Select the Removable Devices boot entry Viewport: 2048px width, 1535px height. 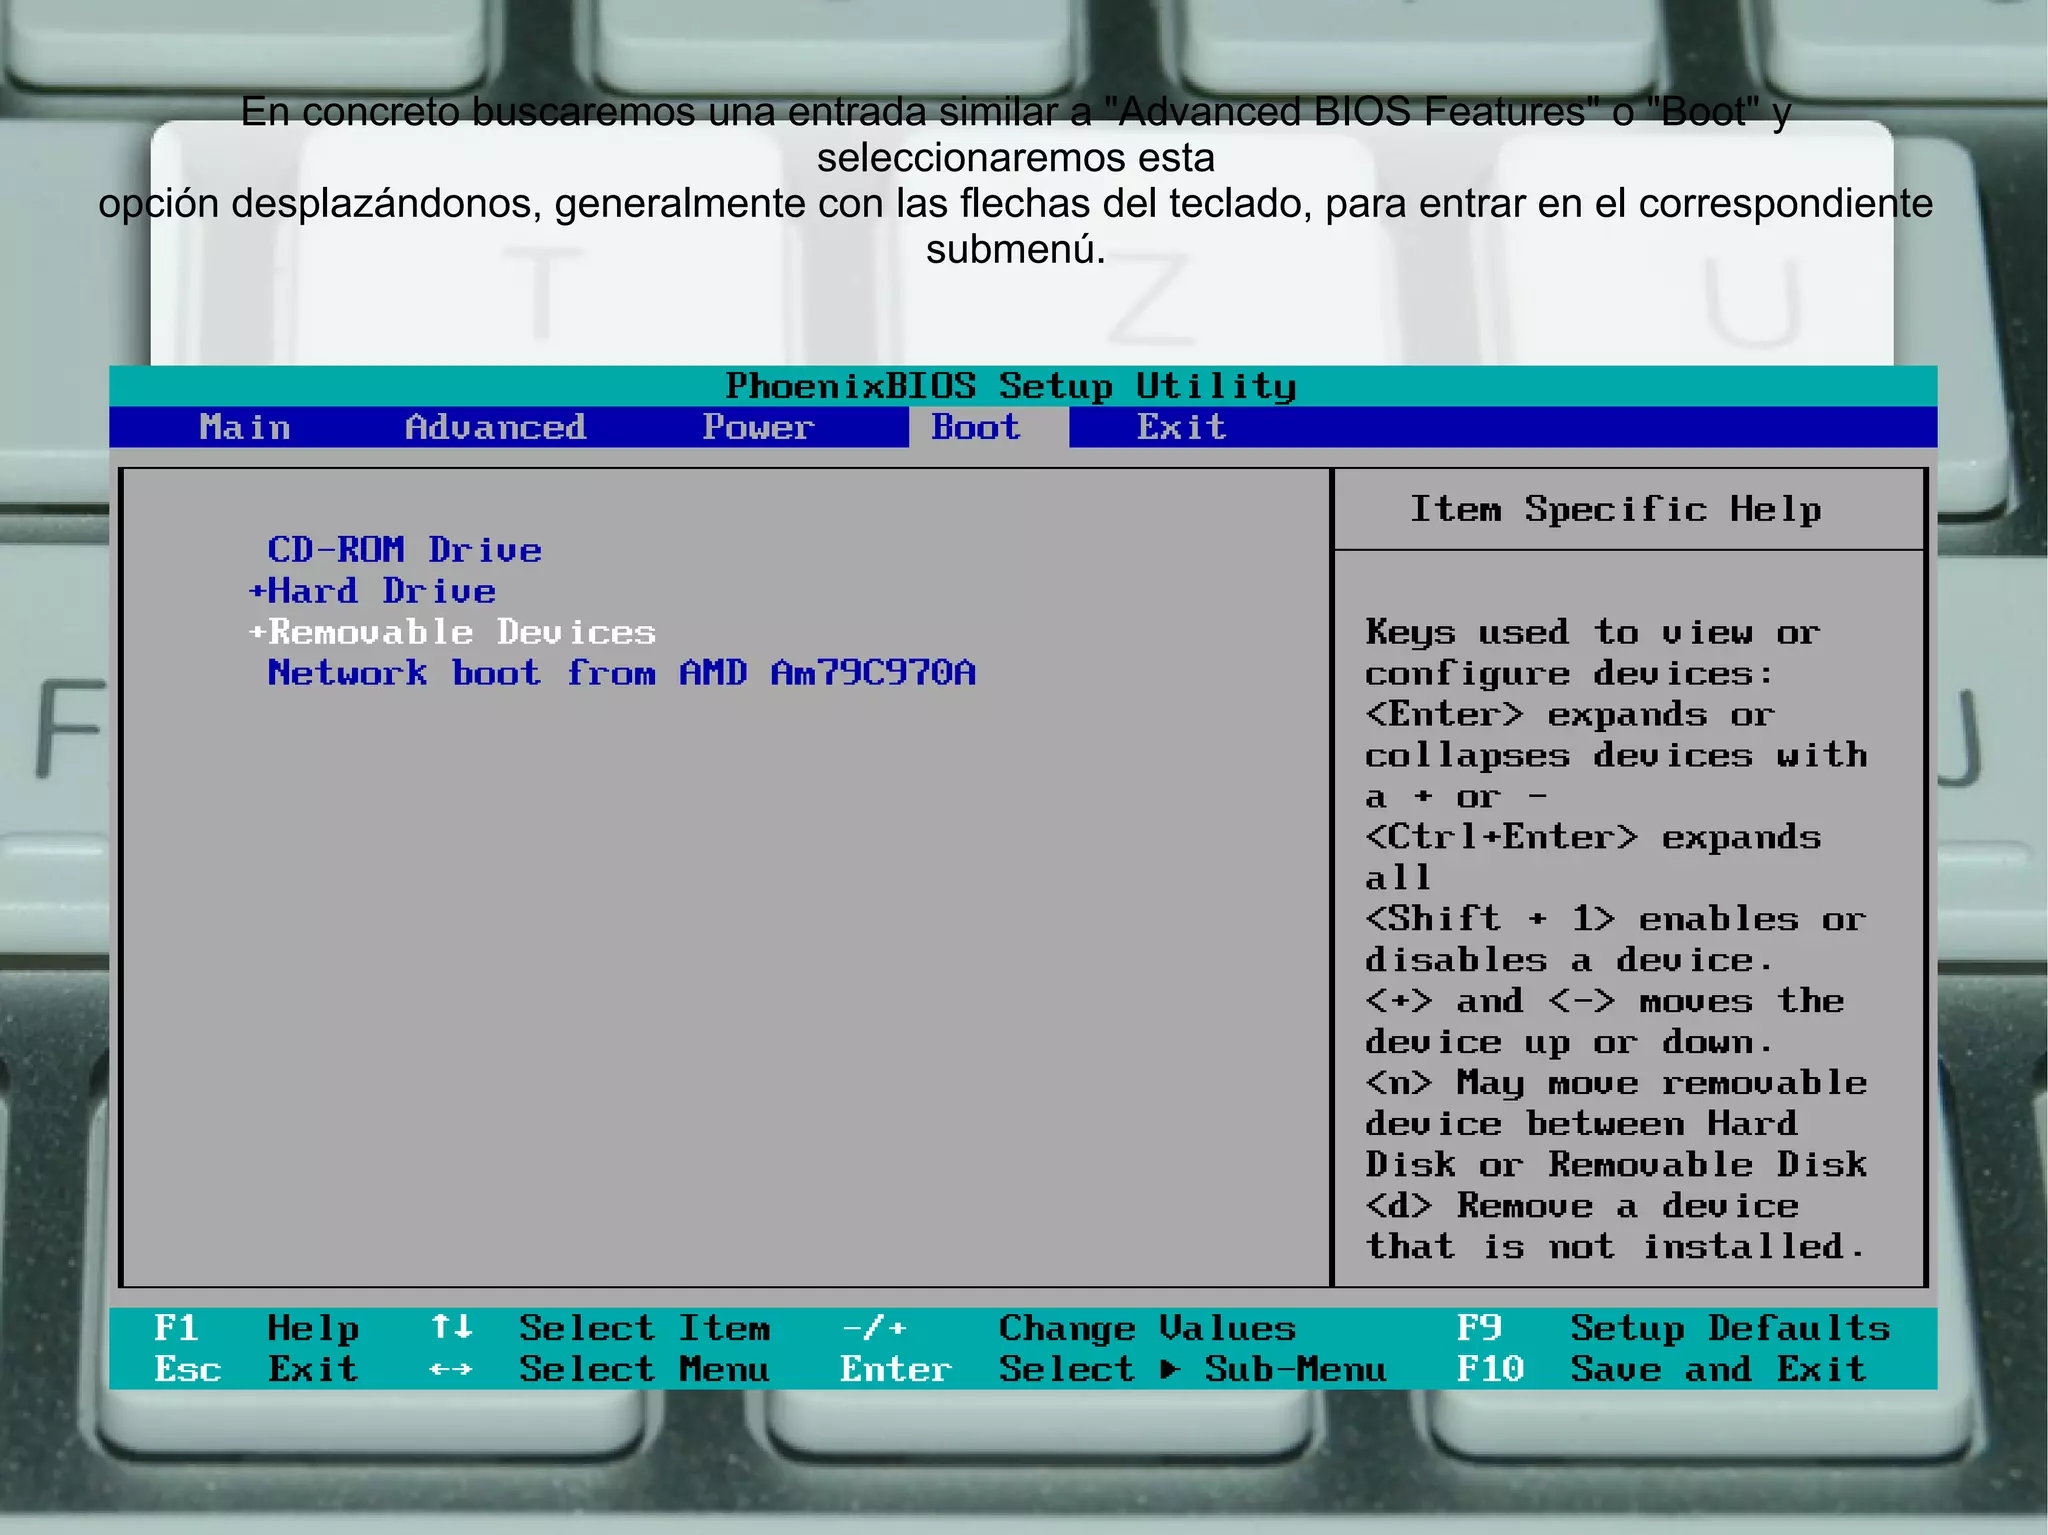tap(462, 632)
